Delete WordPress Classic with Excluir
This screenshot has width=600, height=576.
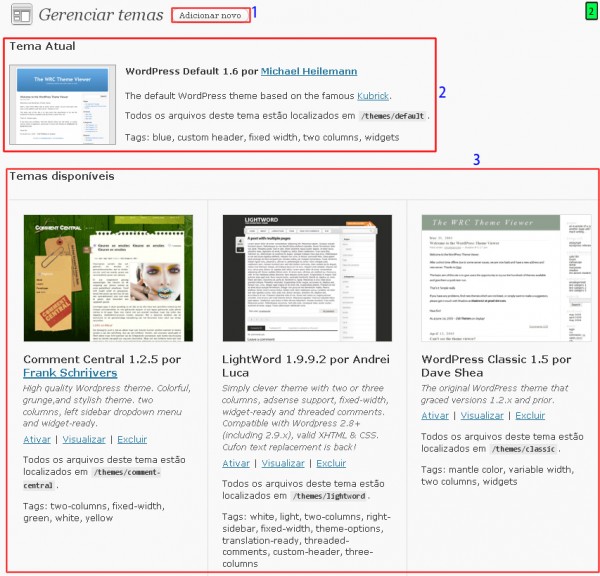tap(530, 416)
